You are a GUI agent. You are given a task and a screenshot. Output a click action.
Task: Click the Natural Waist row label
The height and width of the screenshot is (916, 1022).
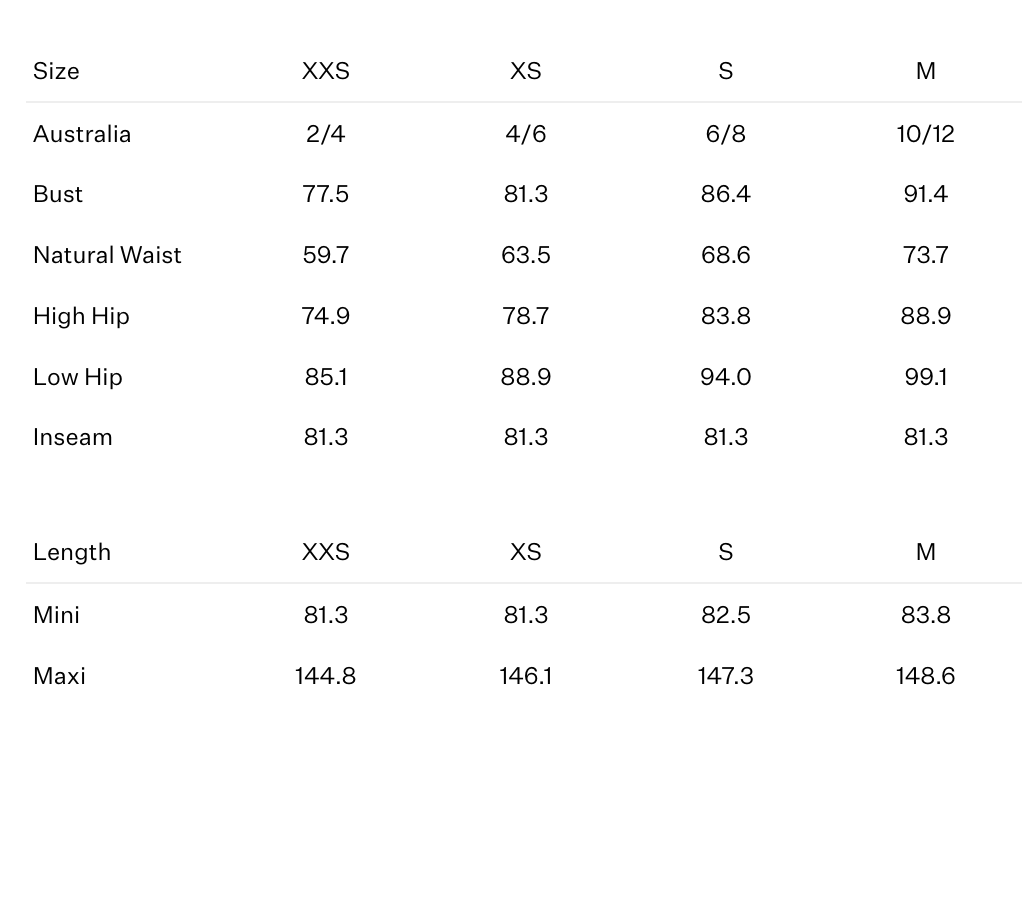(107, 255)
